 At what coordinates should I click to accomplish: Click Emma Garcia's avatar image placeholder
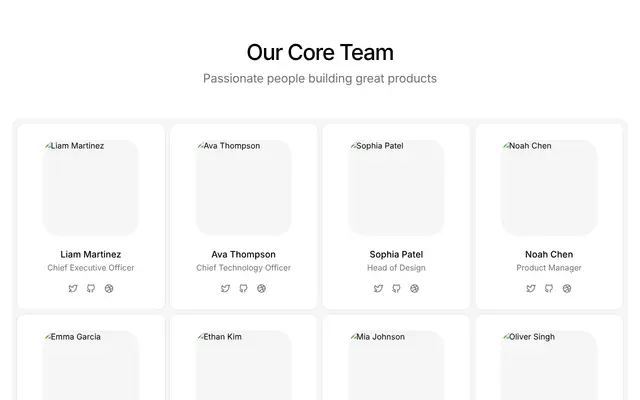[x=91, y=365]
